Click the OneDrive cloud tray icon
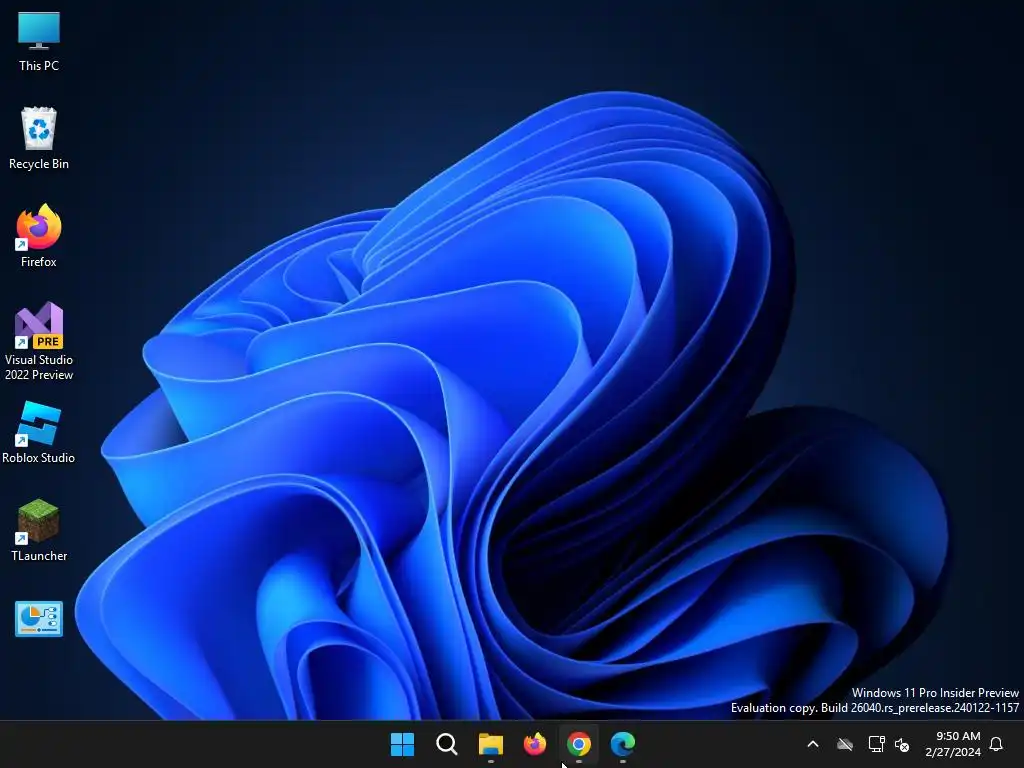 (845, 744)
